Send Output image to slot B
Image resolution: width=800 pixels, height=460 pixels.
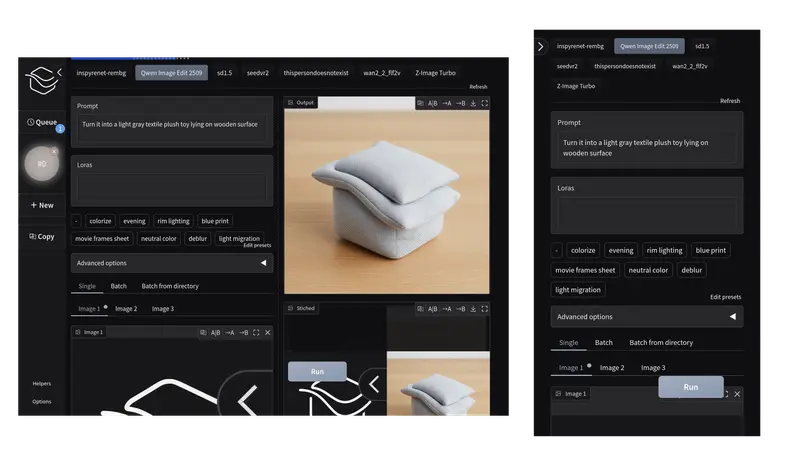click(461, 103)
